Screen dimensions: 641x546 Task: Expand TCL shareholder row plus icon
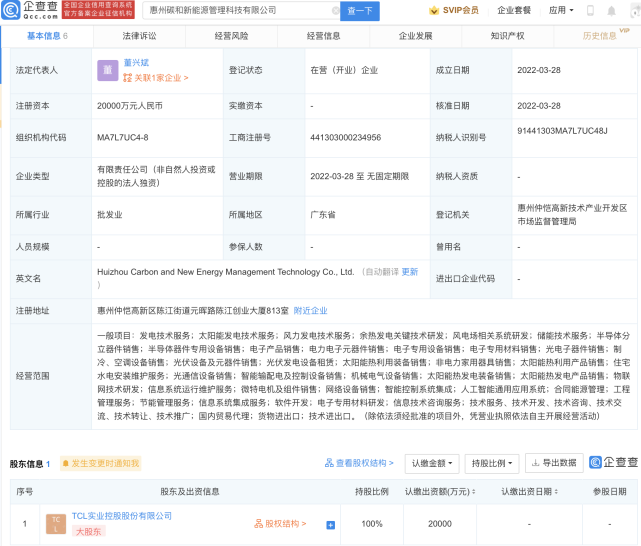(x=330, y=525)
